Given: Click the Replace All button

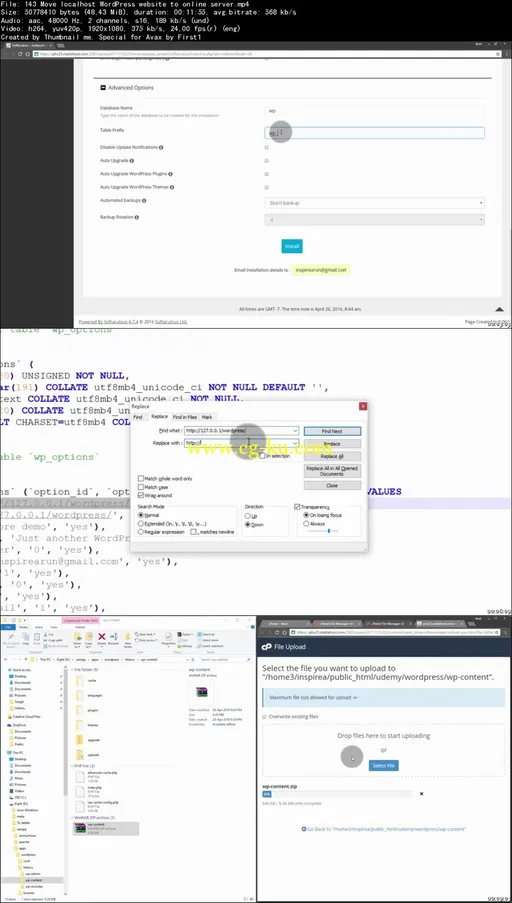Looking at the screenshot, I should click(332, 456).
